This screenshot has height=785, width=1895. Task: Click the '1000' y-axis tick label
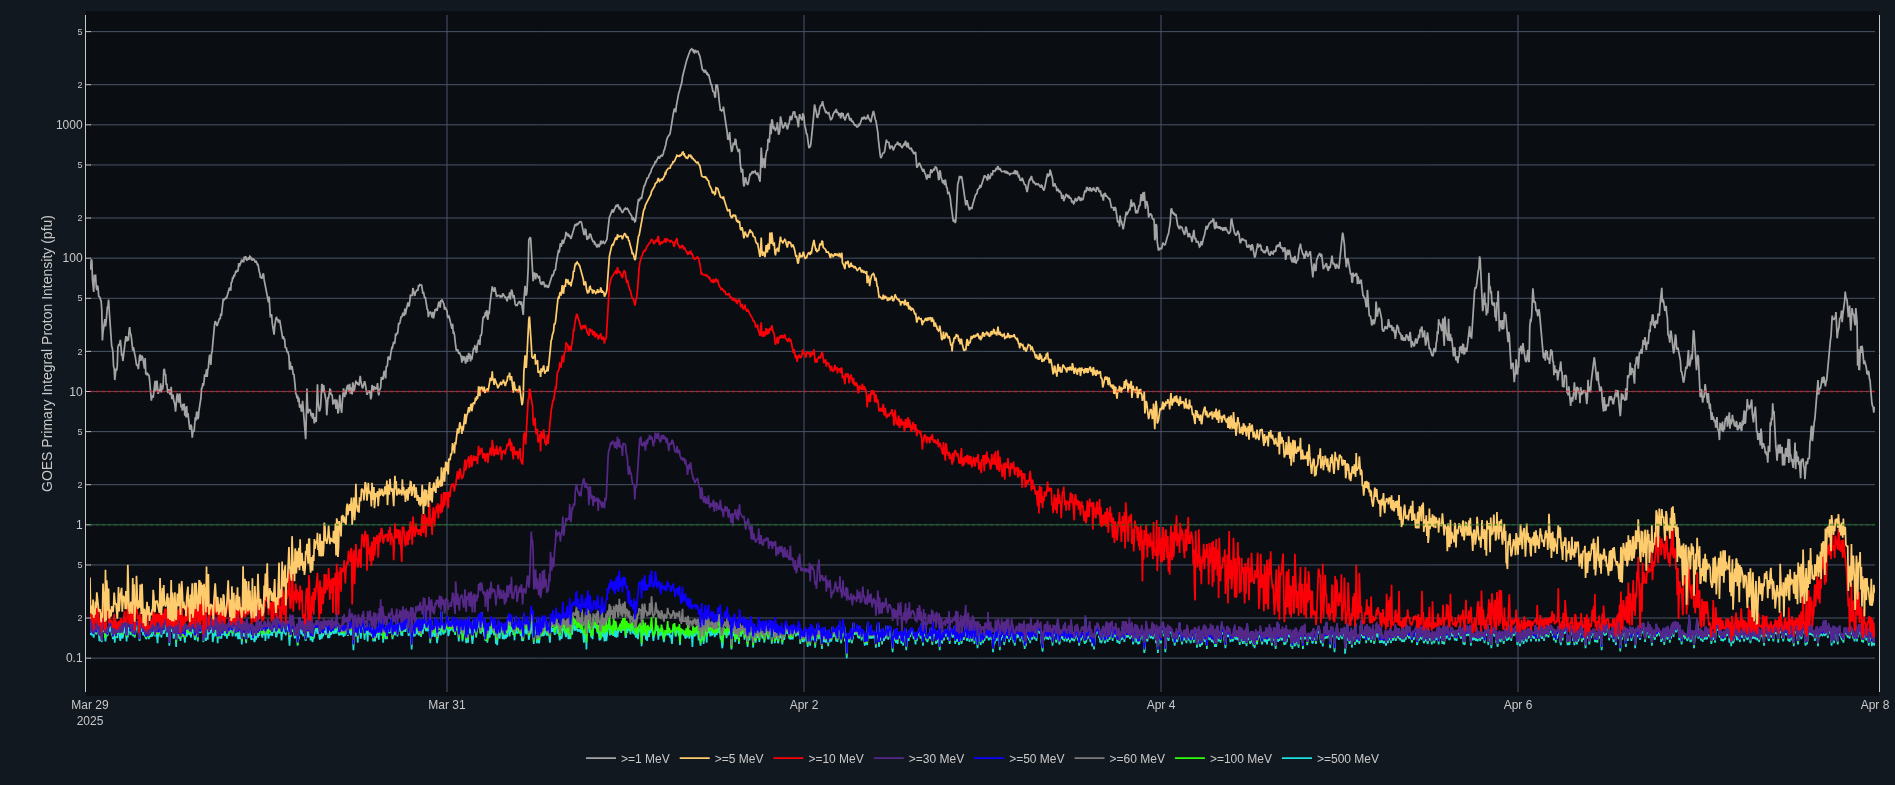tap(70, 125)
